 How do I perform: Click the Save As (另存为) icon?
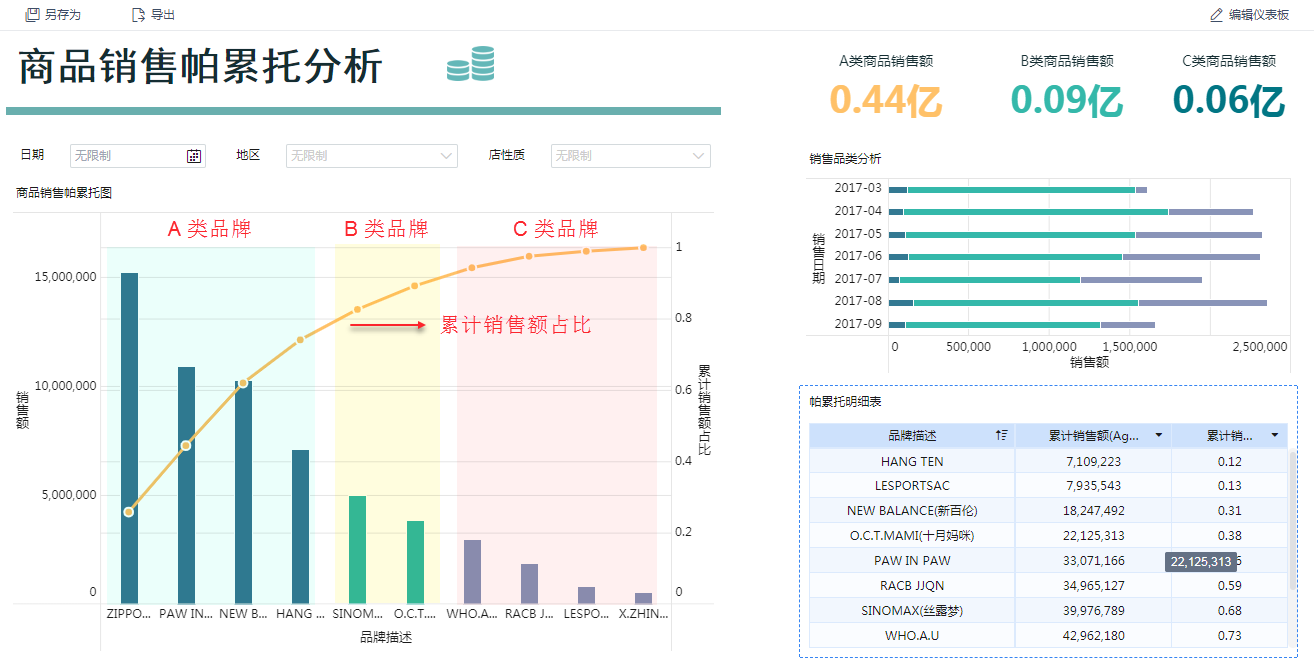click(x=32, y=15)
